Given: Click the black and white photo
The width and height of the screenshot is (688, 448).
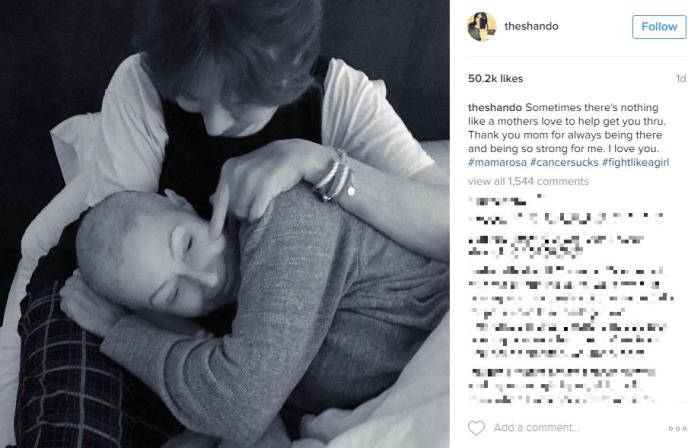Looking at the screenshot, I should point(225,224).
